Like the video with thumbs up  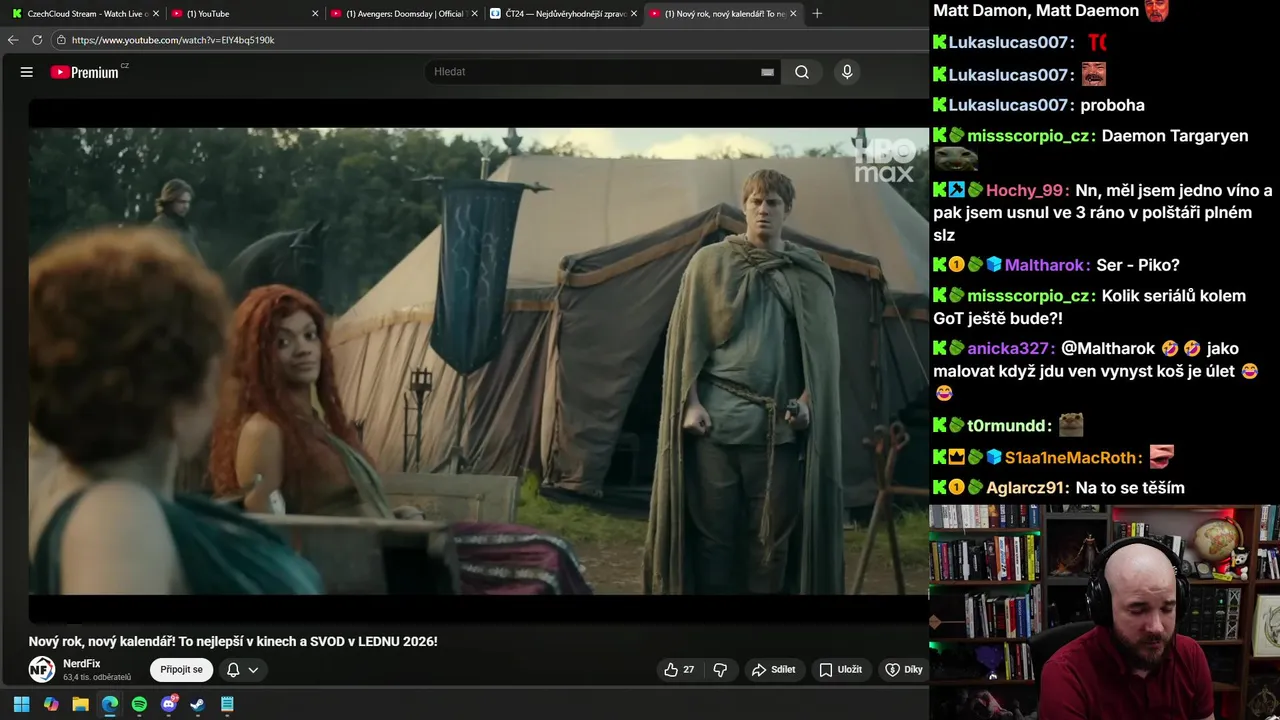[x=679, y=670]
